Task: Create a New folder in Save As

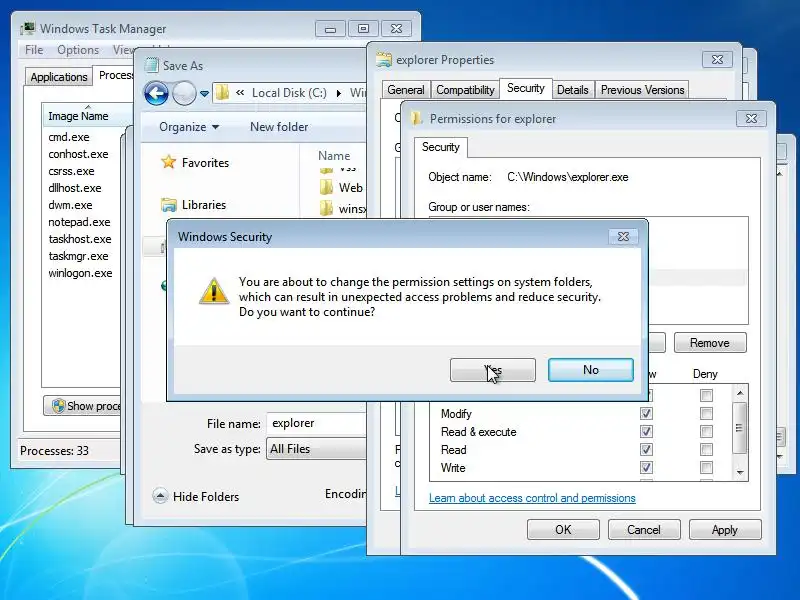Action: click(x=279, y=127)
